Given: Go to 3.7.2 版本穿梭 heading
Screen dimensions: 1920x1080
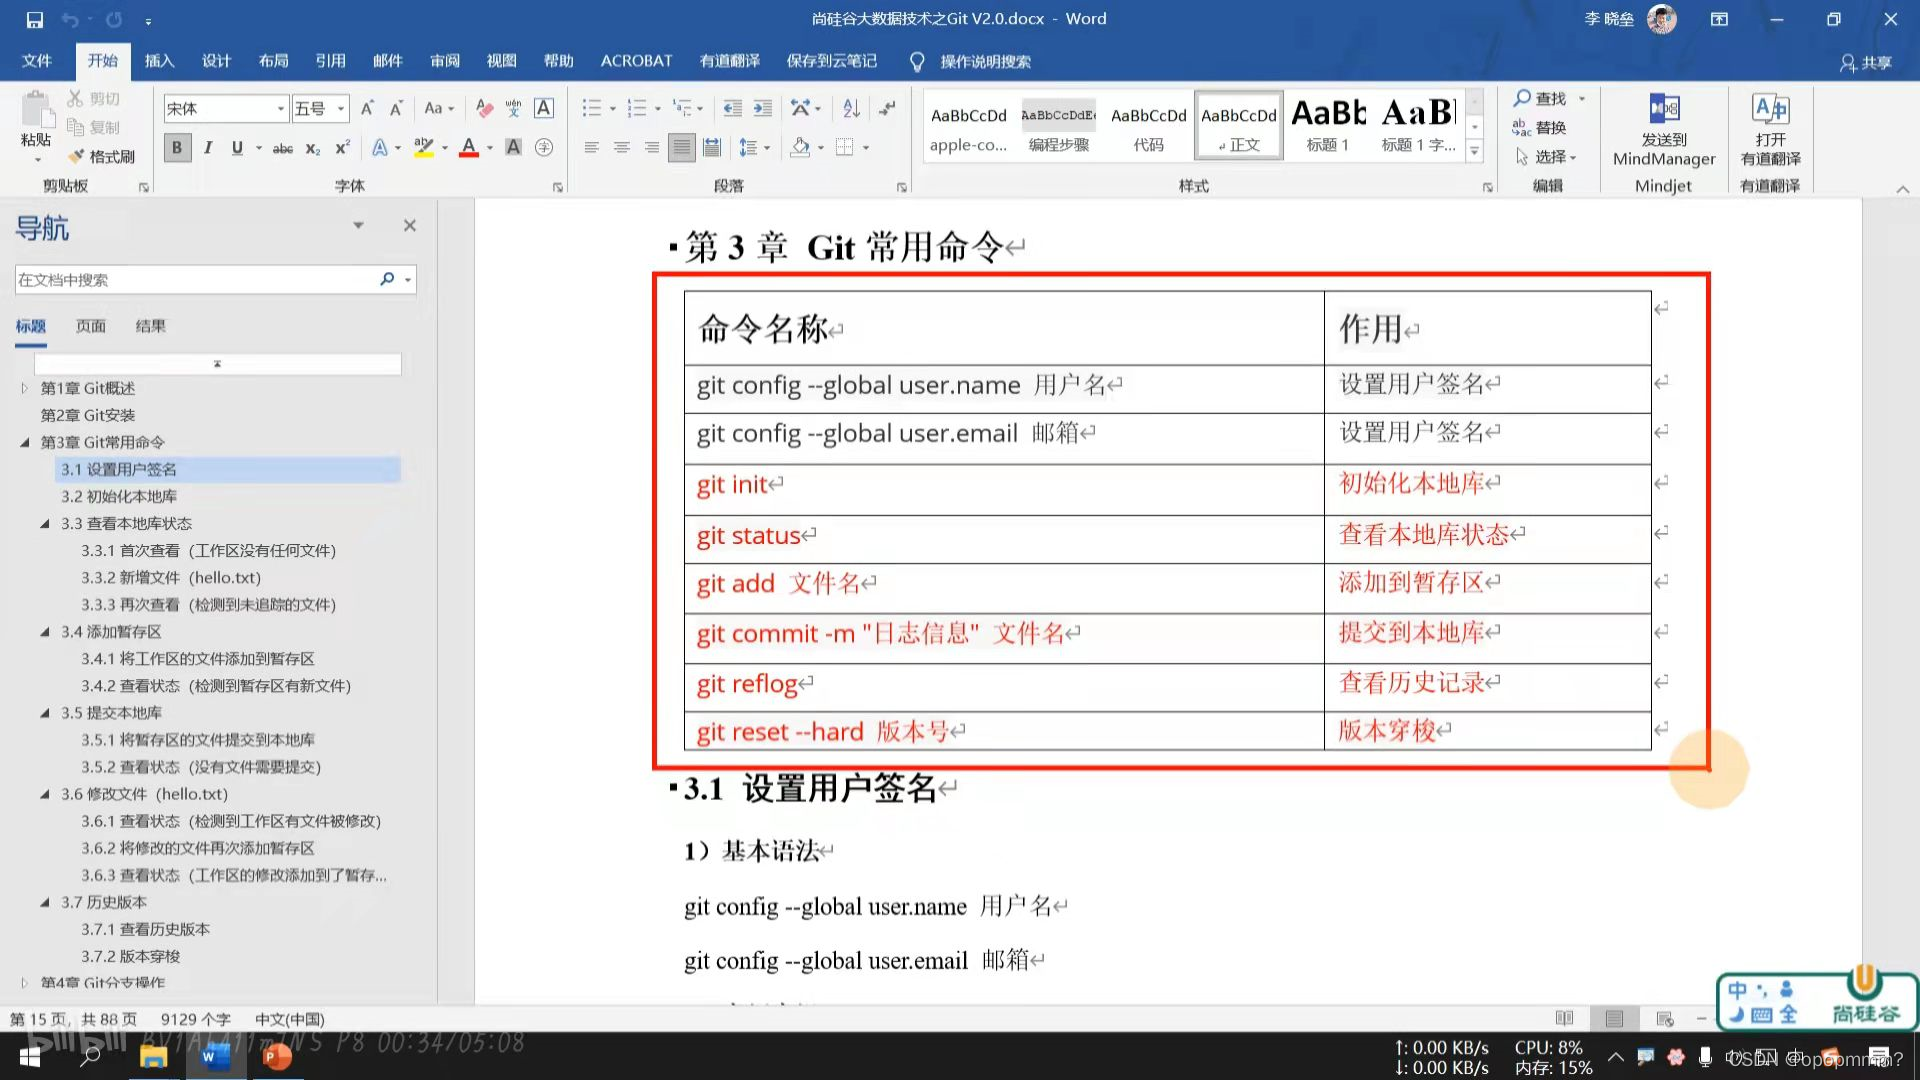Looking at the screenshot, I should click(x=131, y=956).
